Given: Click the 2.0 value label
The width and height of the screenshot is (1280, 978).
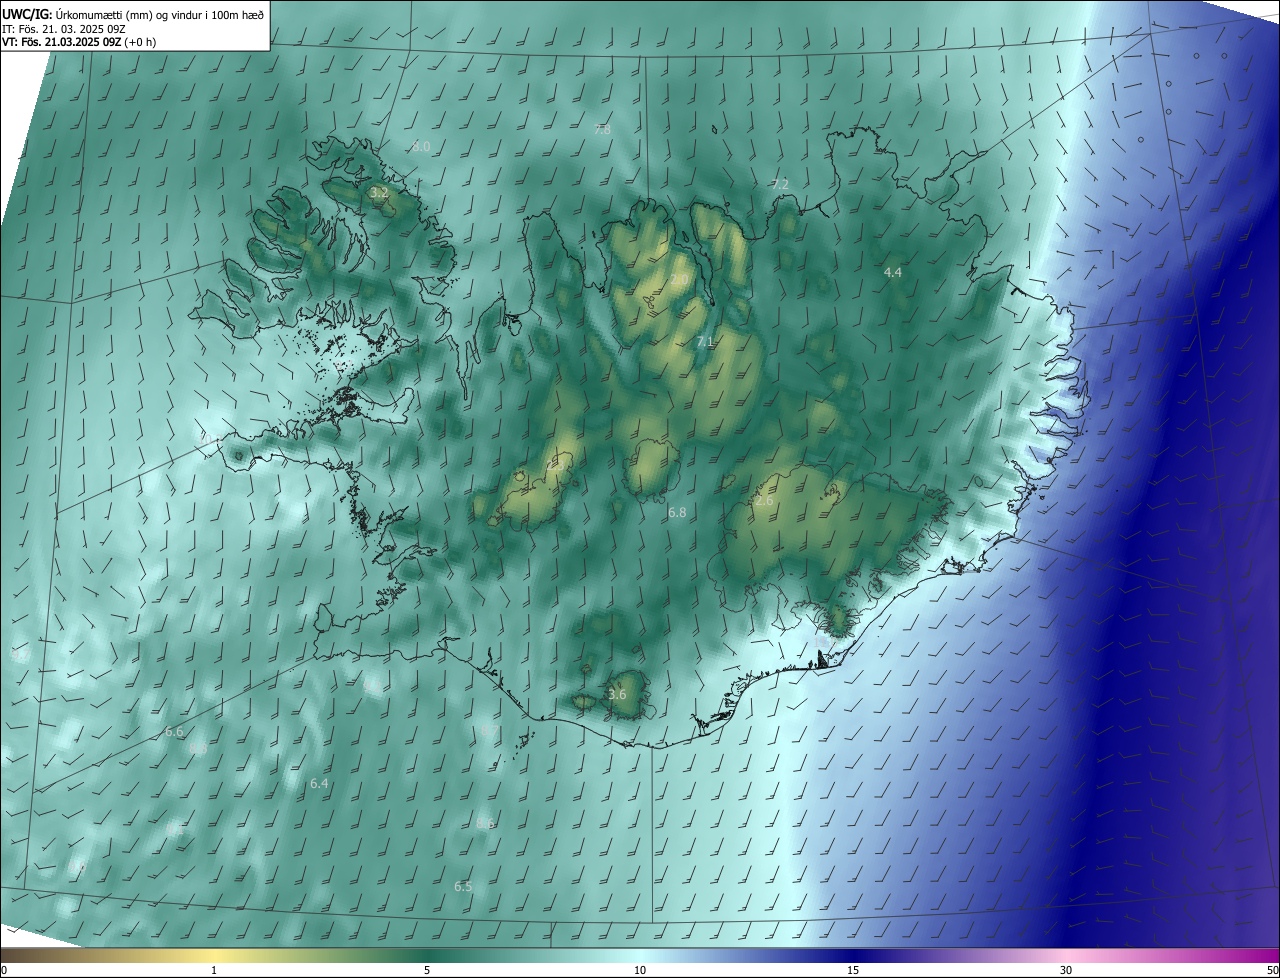Looking at the screenshot, I should (x=679, y=279).
